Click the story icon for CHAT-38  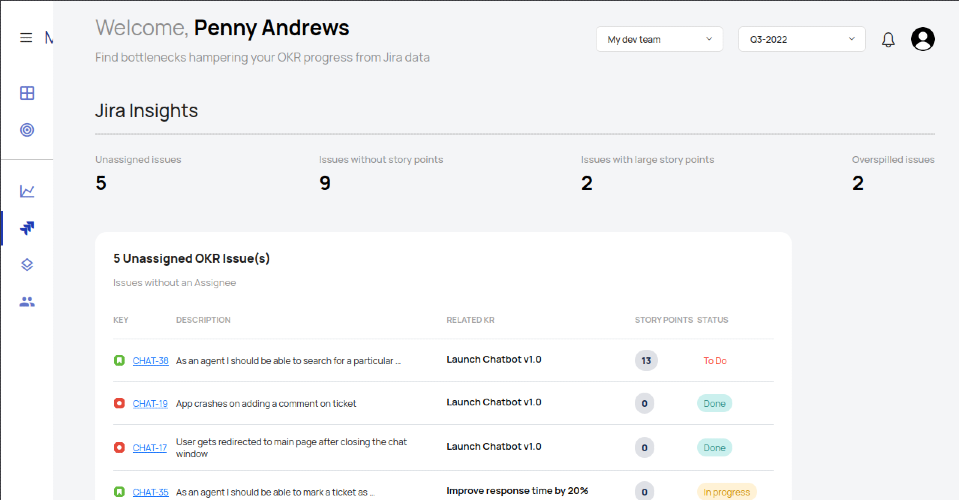pos(119,361)
